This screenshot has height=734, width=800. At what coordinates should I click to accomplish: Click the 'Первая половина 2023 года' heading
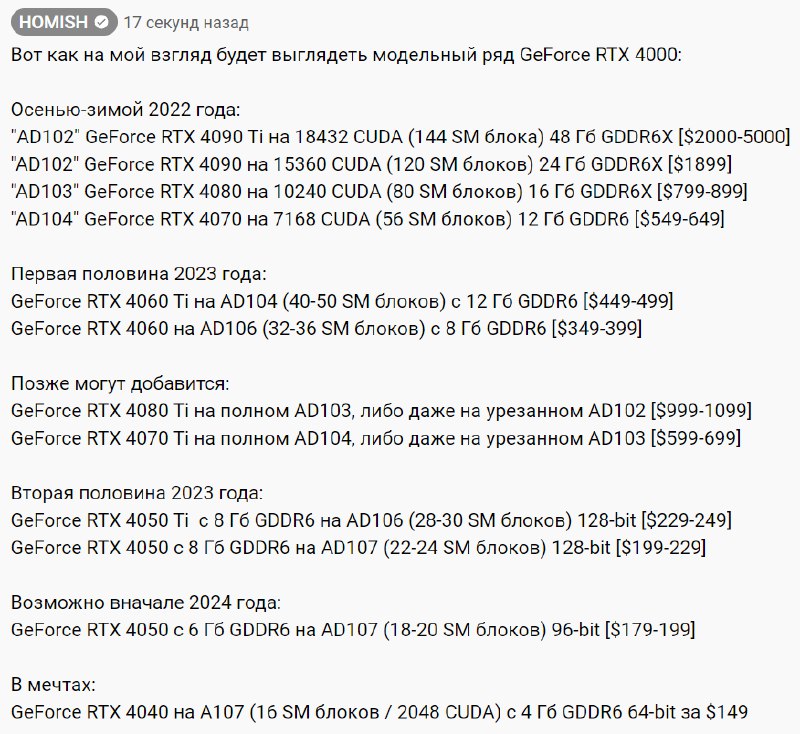click(x=139, y=274)
